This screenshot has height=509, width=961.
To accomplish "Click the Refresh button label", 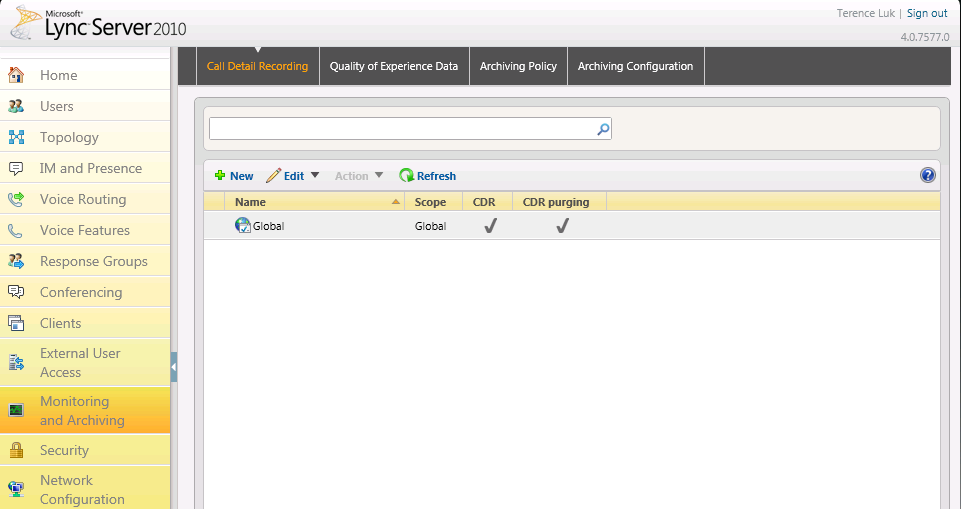I will tap(436, 176).
